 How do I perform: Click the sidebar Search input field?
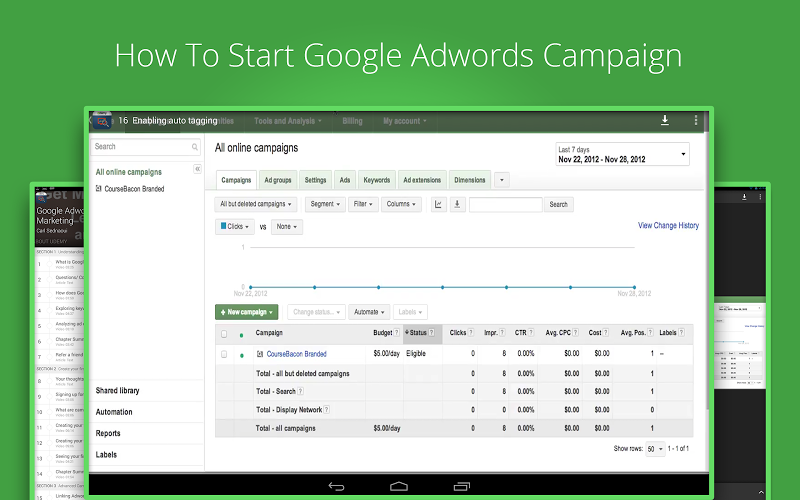tap(145, 147)
